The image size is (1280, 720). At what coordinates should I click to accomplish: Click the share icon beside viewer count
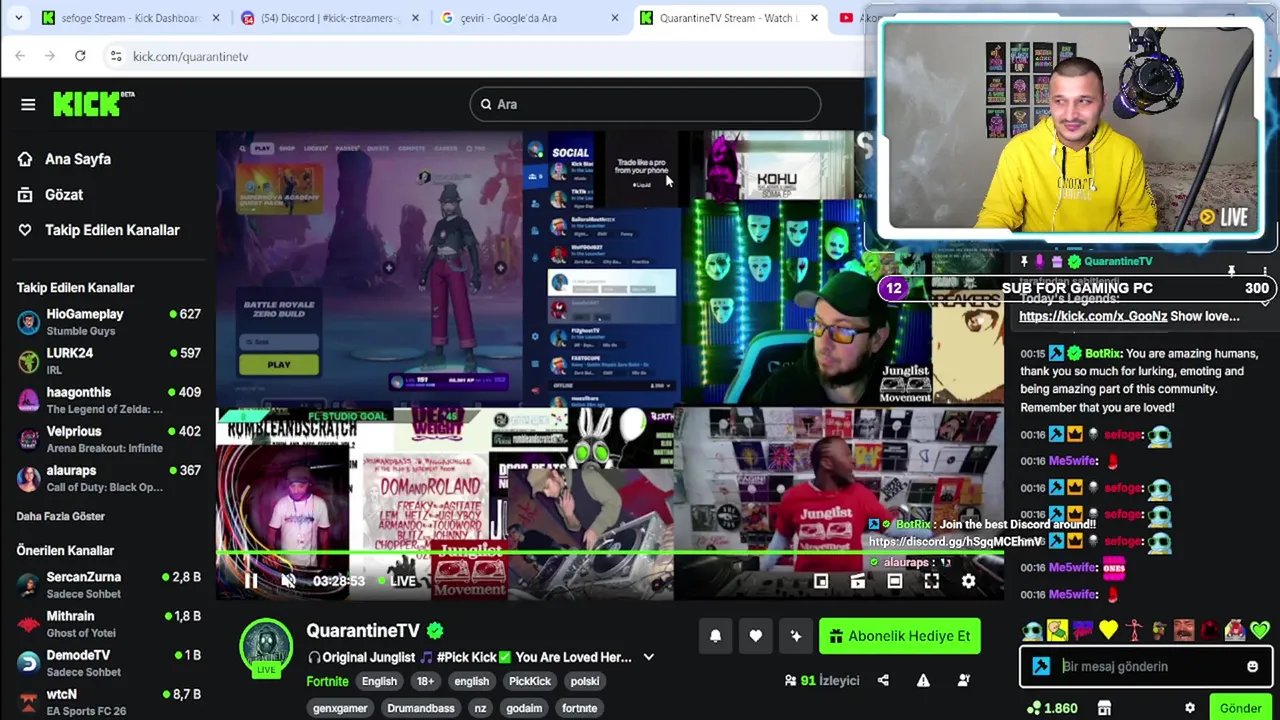[x=883, y=681]
